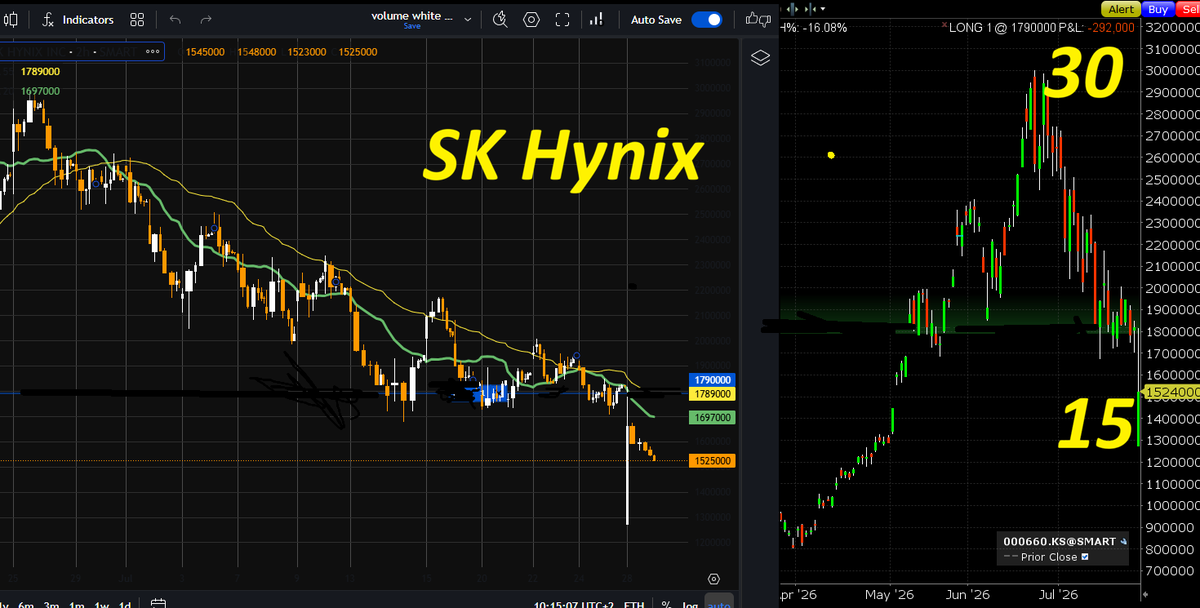Click the P&L value -292,000
The image size is (1200, 608).
(1111, 28)
